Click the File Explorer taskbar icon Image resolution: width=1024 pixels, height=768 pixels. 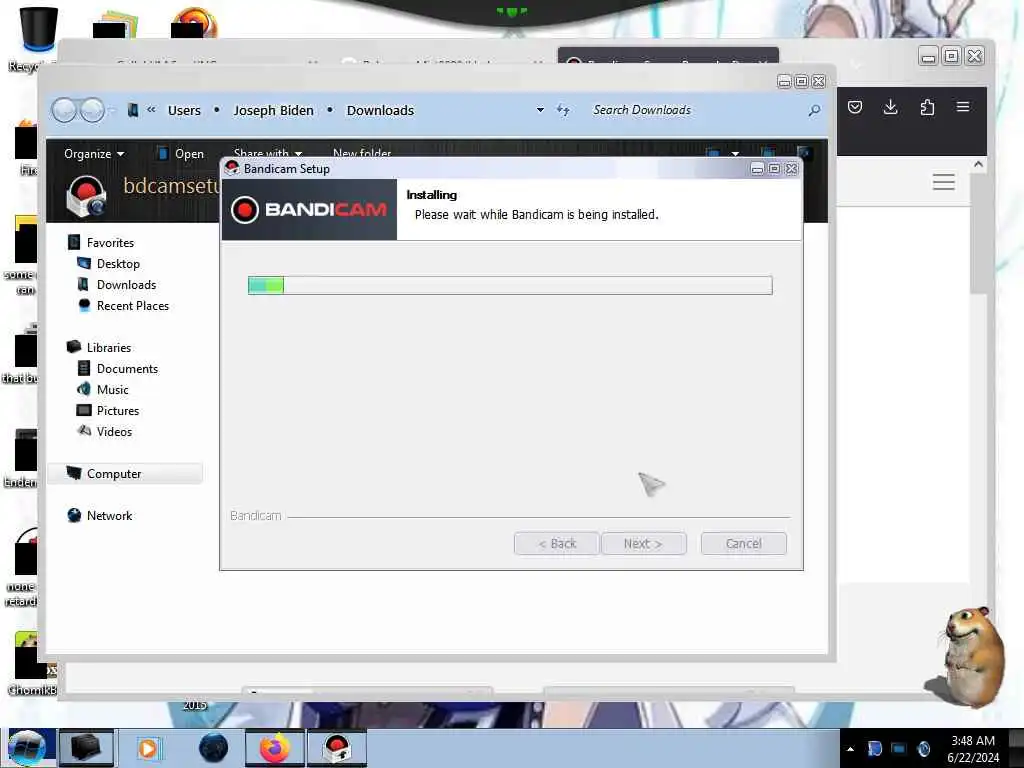(x=86, y=748)
